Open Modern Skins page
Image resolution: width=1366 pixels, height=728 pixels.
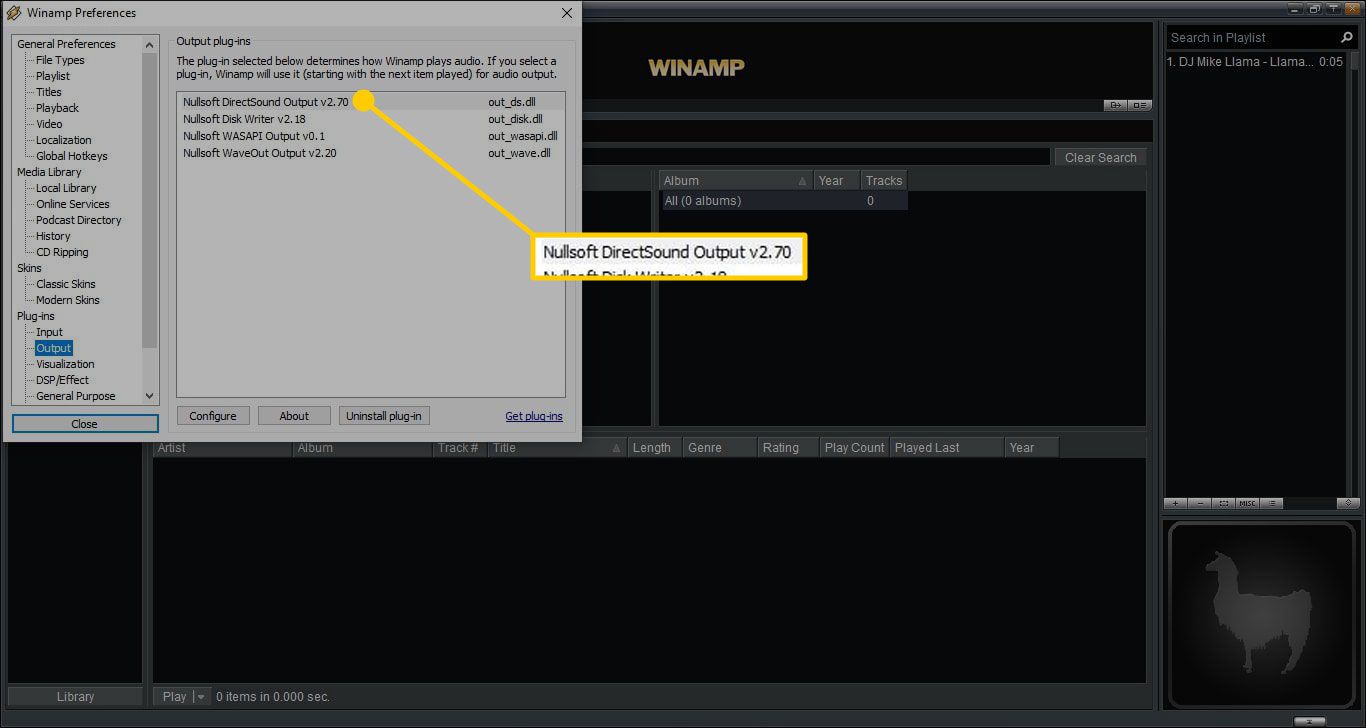pos(68,300)
